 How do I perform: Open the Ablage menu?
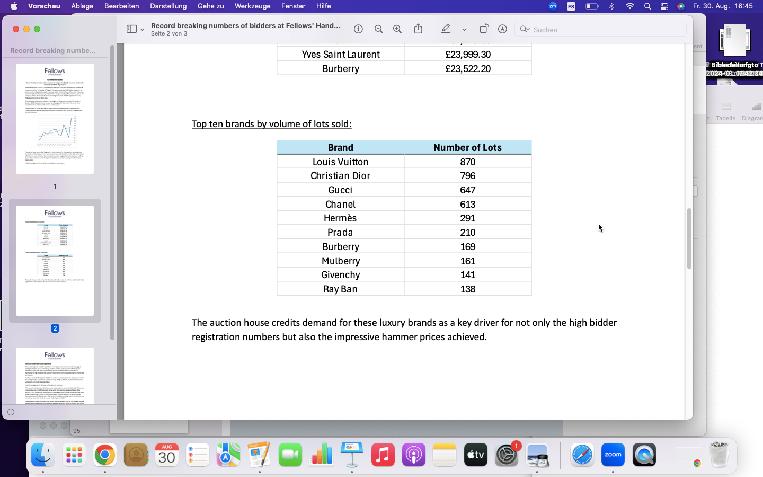click(x=82, y=6)
